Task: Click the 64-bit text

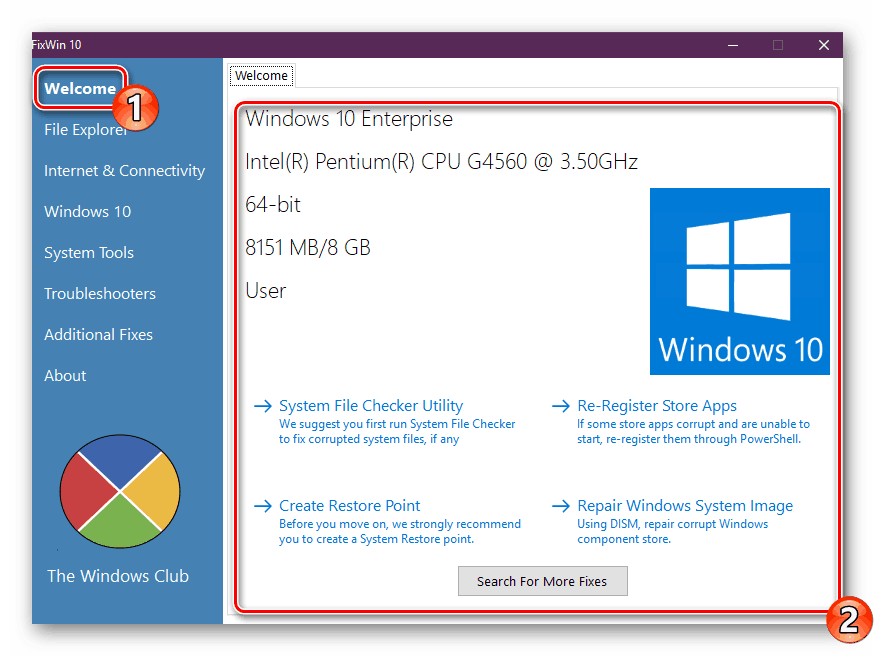Action: [x=273, y=205]
